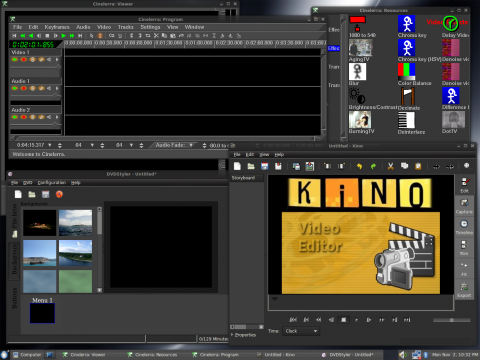Click Kino's Save floppy icon

pyautogui.click(x=264, y=166)
